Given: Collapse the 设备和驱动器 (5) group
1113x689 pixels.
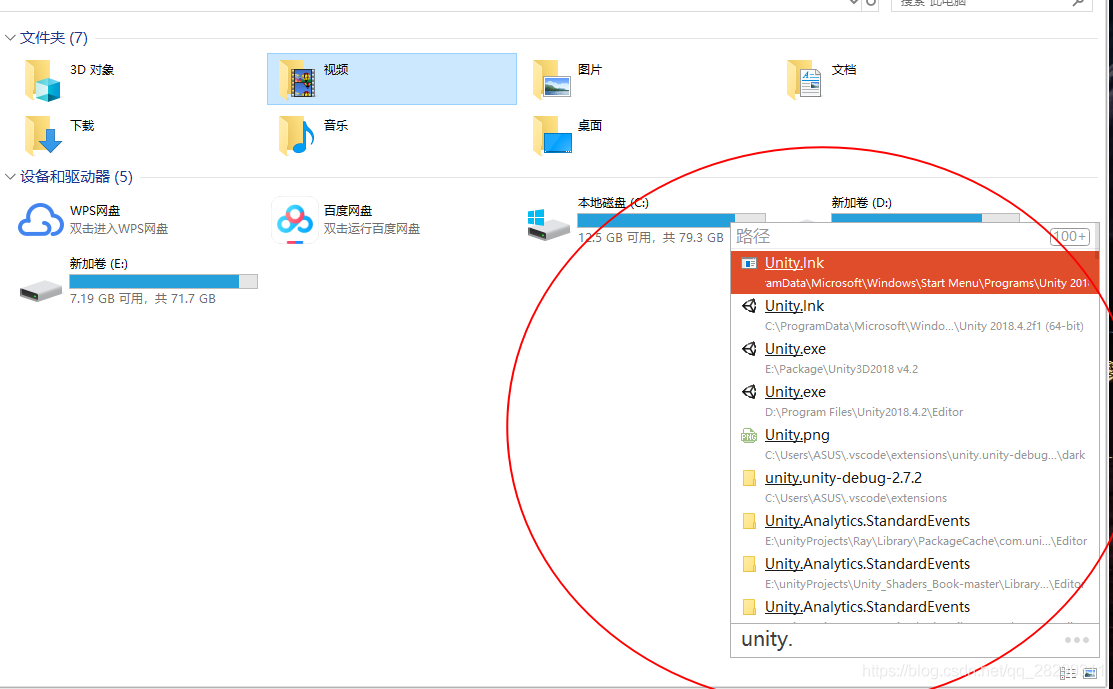Looking at the screenshot, I should coord(10,177).
